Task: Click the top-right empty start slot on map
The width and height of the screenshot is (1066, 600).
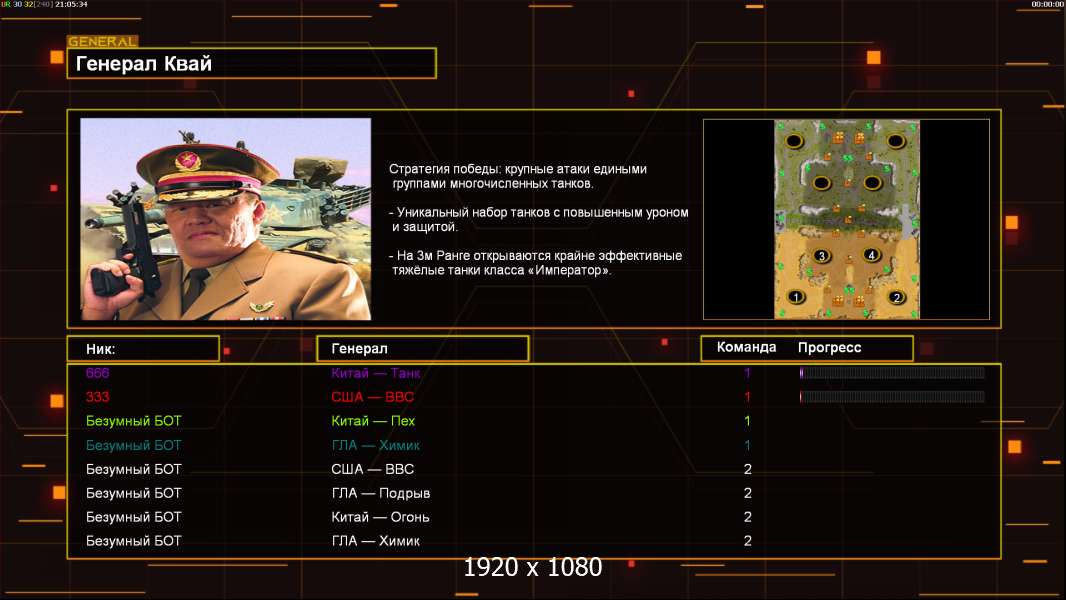Action: pos(897,142)
